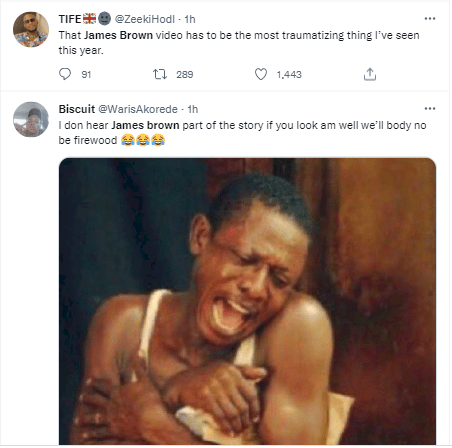The height and width of the screenshot is (448, 452).
Task: Open TIFE's profile picture
Action: point(31,29)
